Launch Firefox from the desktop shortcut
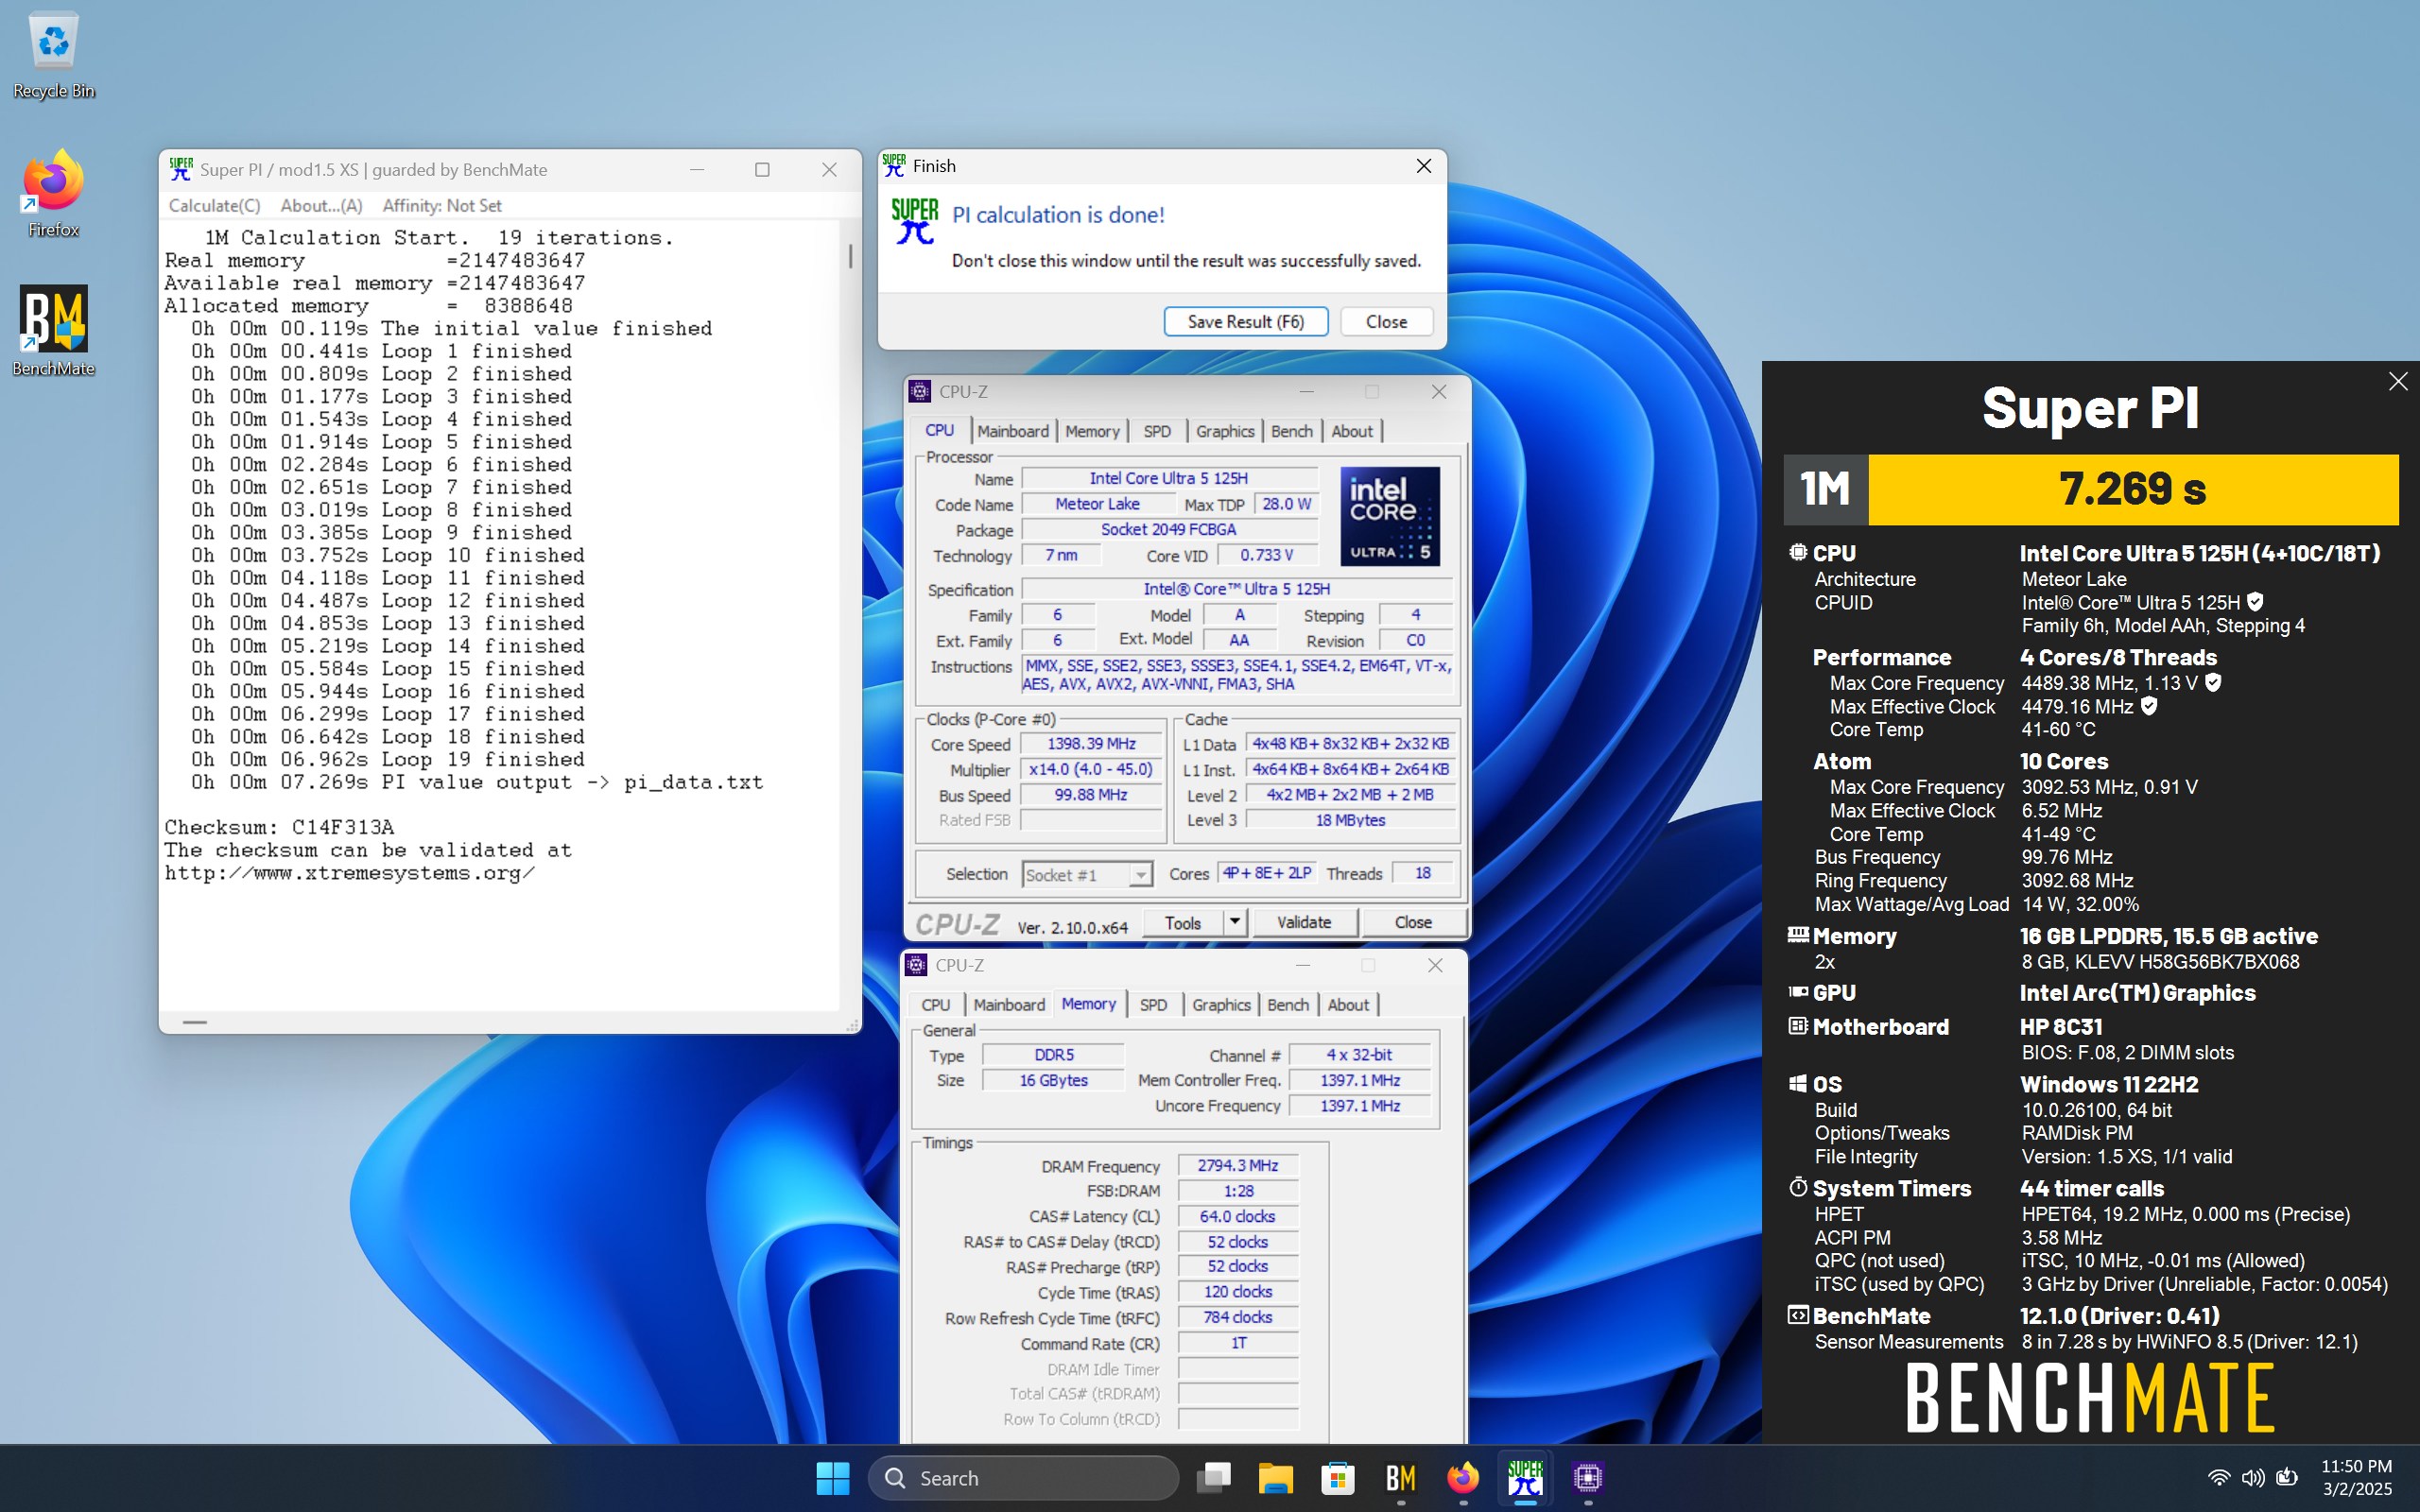This screenshot has height=1512, width=2420. (53, 193)
